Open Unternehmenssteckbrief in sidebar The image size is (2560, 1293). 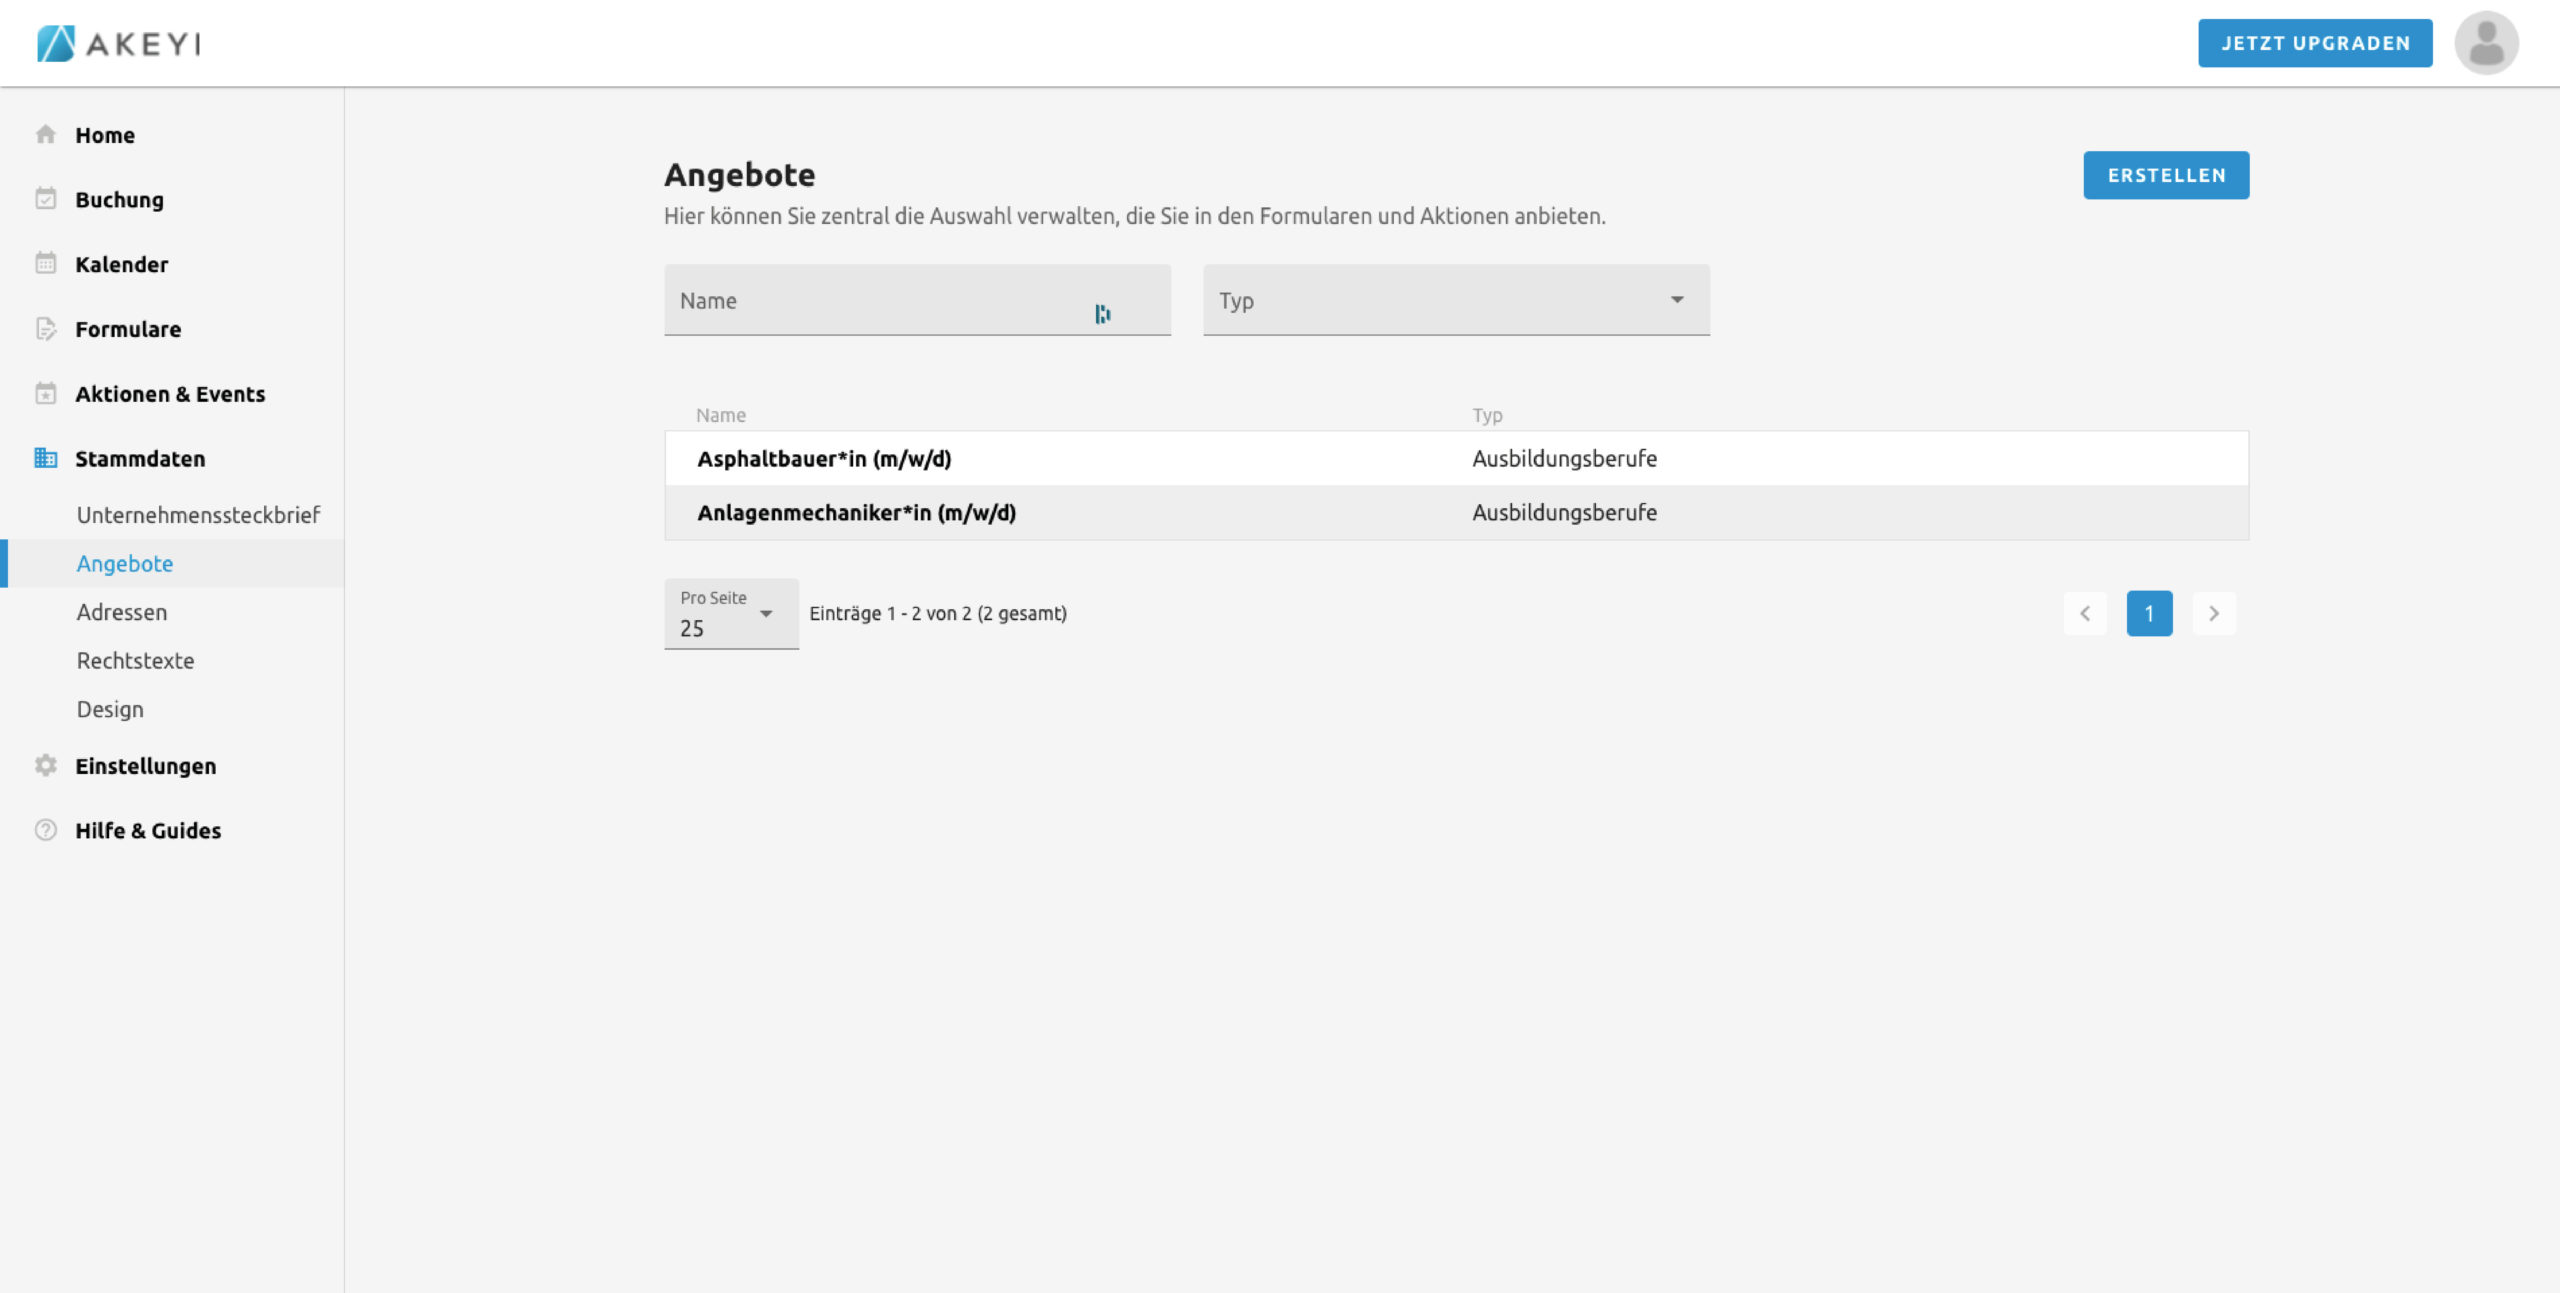(198, 515)
